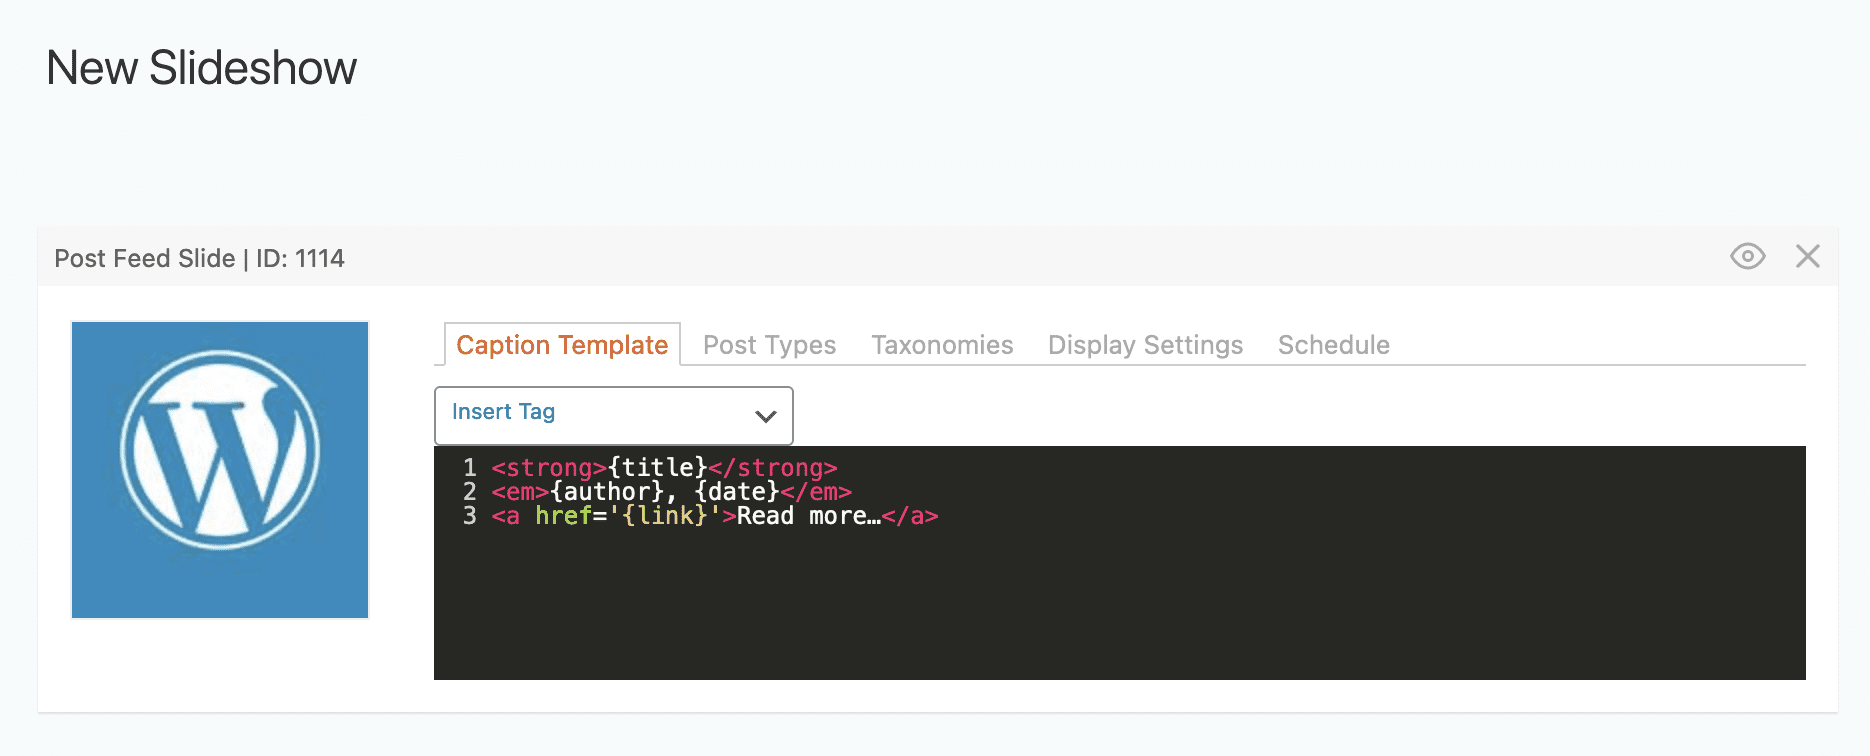
Task: Switch to the Caption Template tab
Action: [x=562, y=345]
